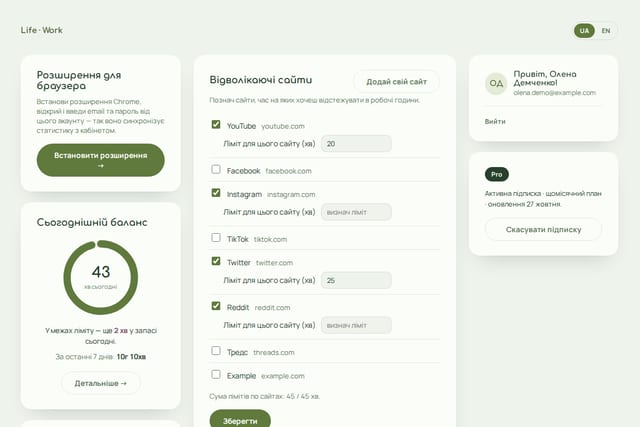Click the Встановити розширення button
Viewport: 640px width, 427px height.
coord(100,160)
